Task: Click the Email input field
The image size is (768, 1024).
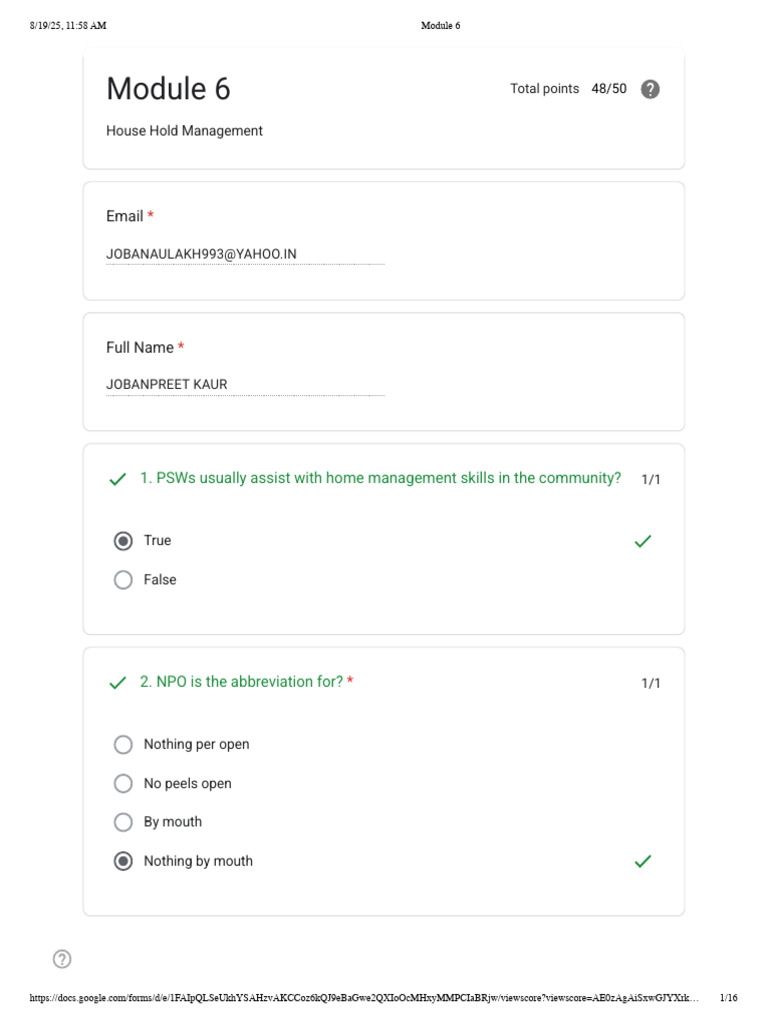Action: [x=245, y=254]
